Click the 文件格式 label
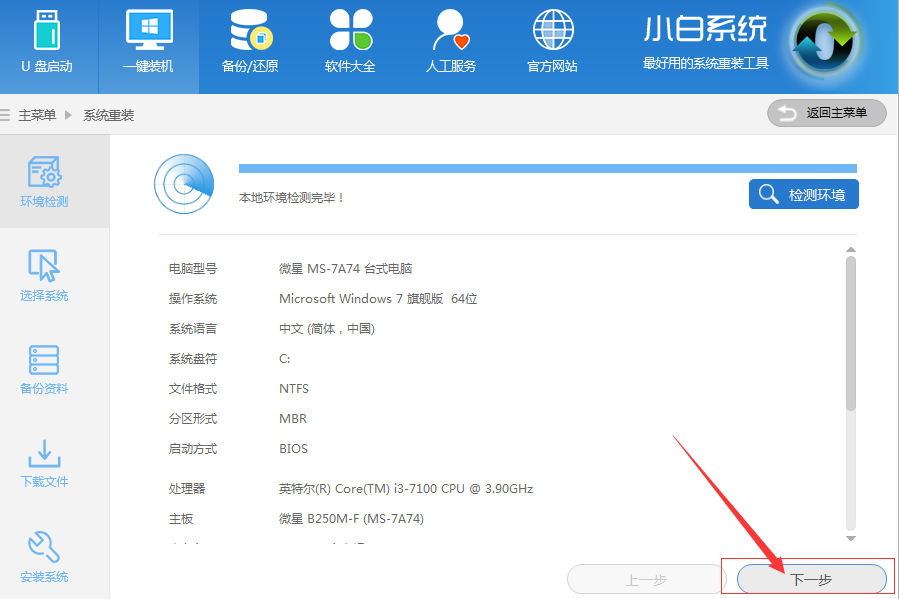899x599 pixels. (193, 389)
